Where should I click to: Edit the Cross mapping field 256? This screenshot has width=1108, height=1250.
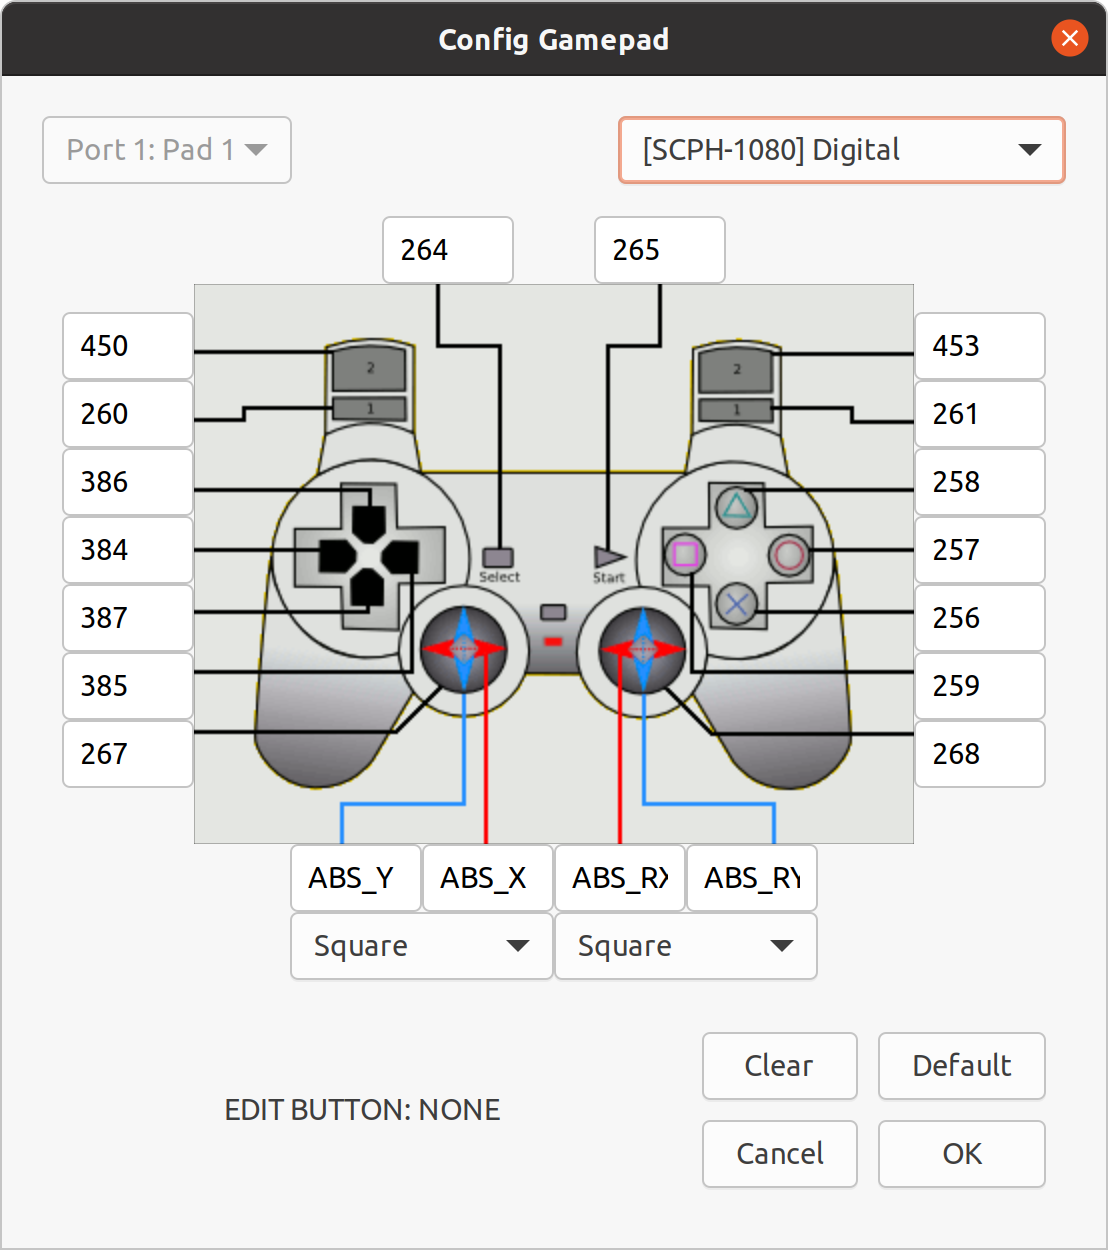[980, 618]
